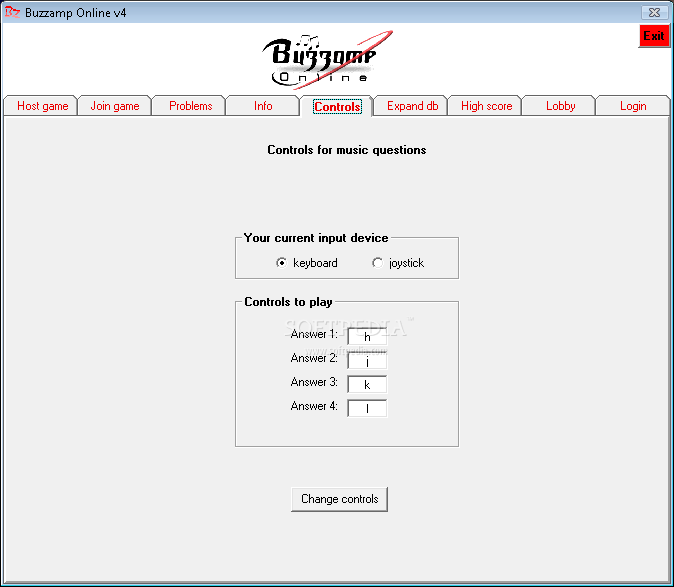Click the 'Answer 3:' label
The width and height of the screenshot is (674, 587).
pyautogui.click(x=314, y=382)
